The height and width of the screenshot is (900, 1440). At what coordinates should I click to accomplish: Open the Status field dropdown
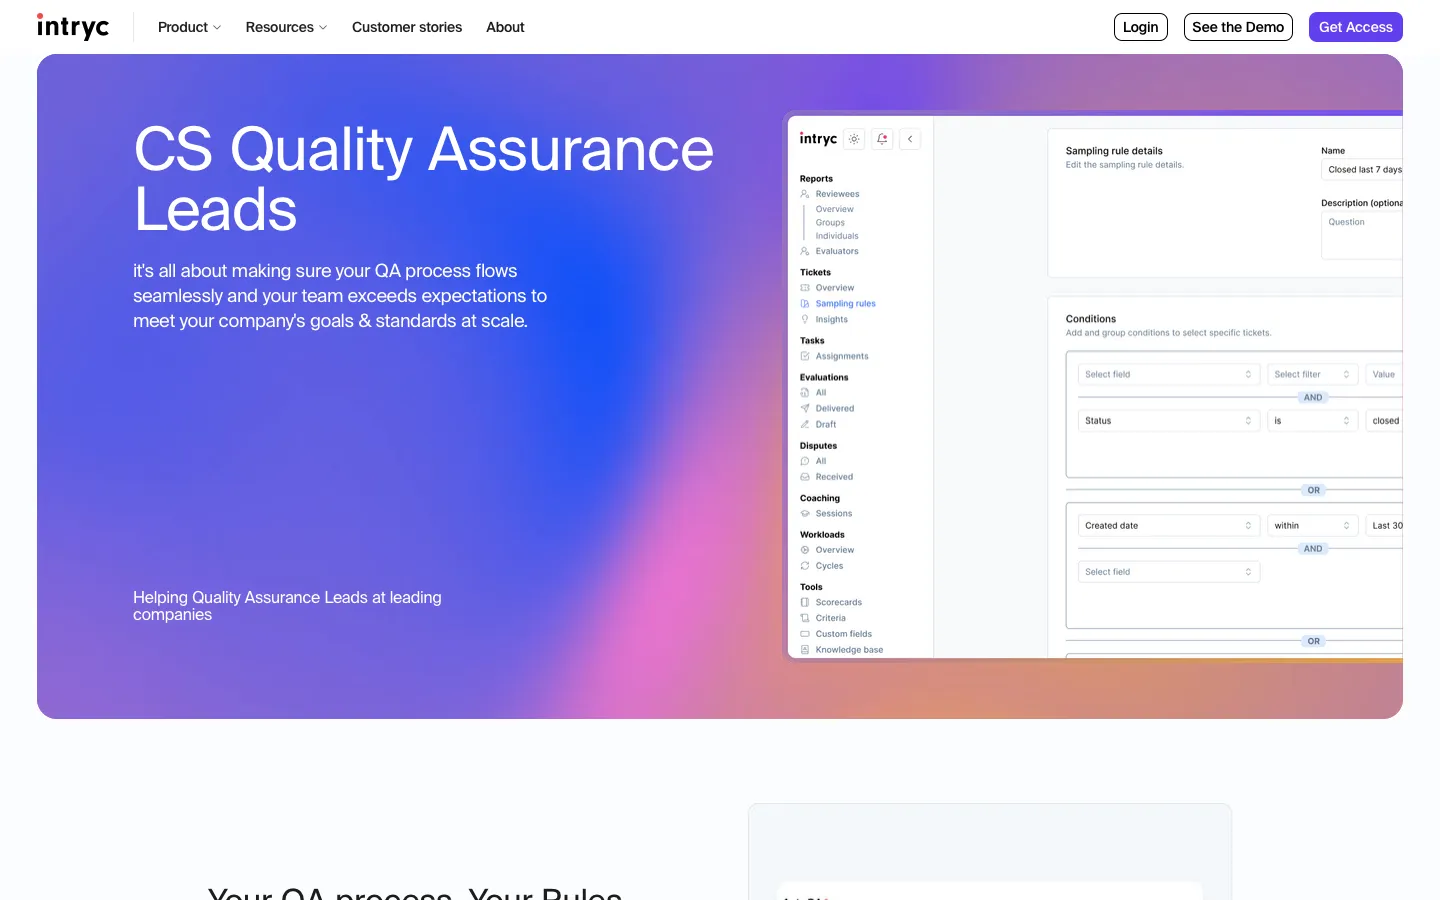click(x=1168, y=421)
